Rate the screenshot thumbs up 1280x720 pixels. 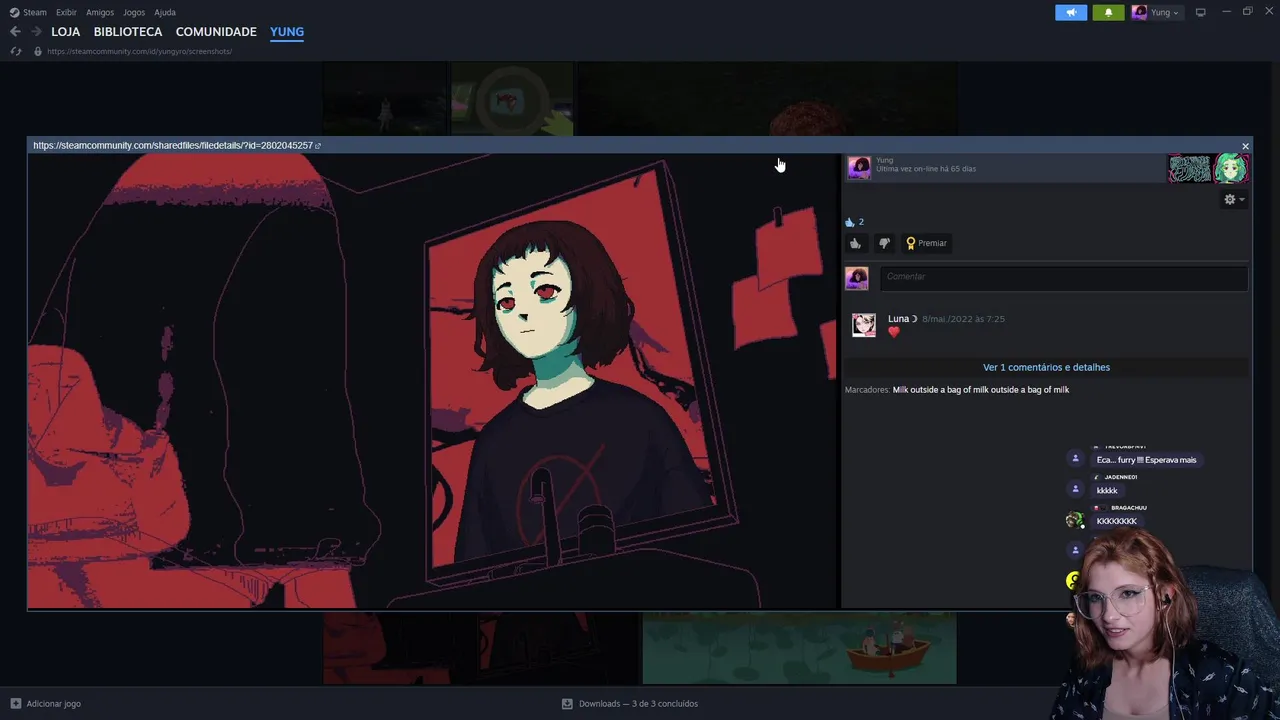click(855, 243)
